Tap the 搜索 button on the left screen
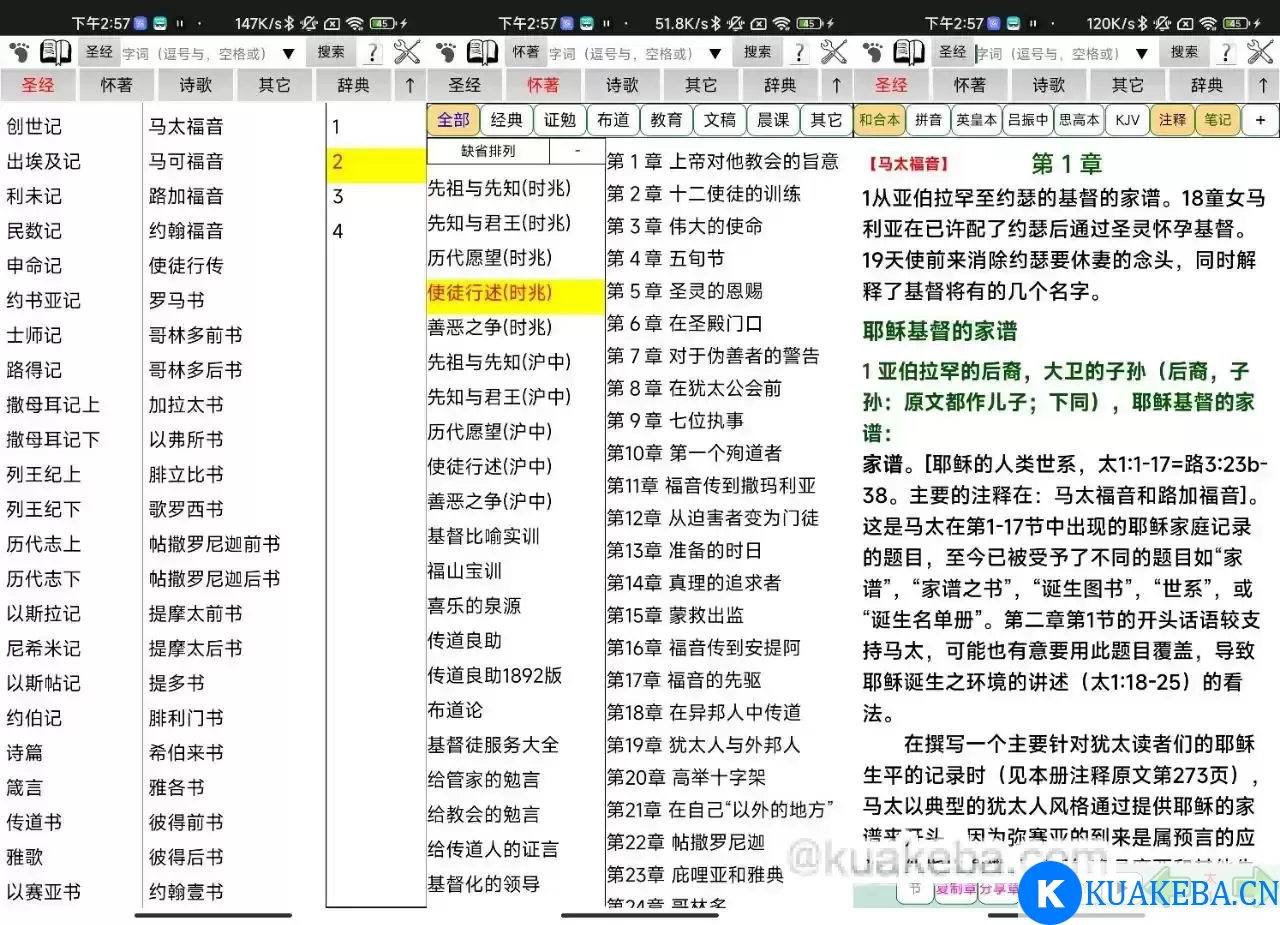1280x925 pixels. pos(332,52)
